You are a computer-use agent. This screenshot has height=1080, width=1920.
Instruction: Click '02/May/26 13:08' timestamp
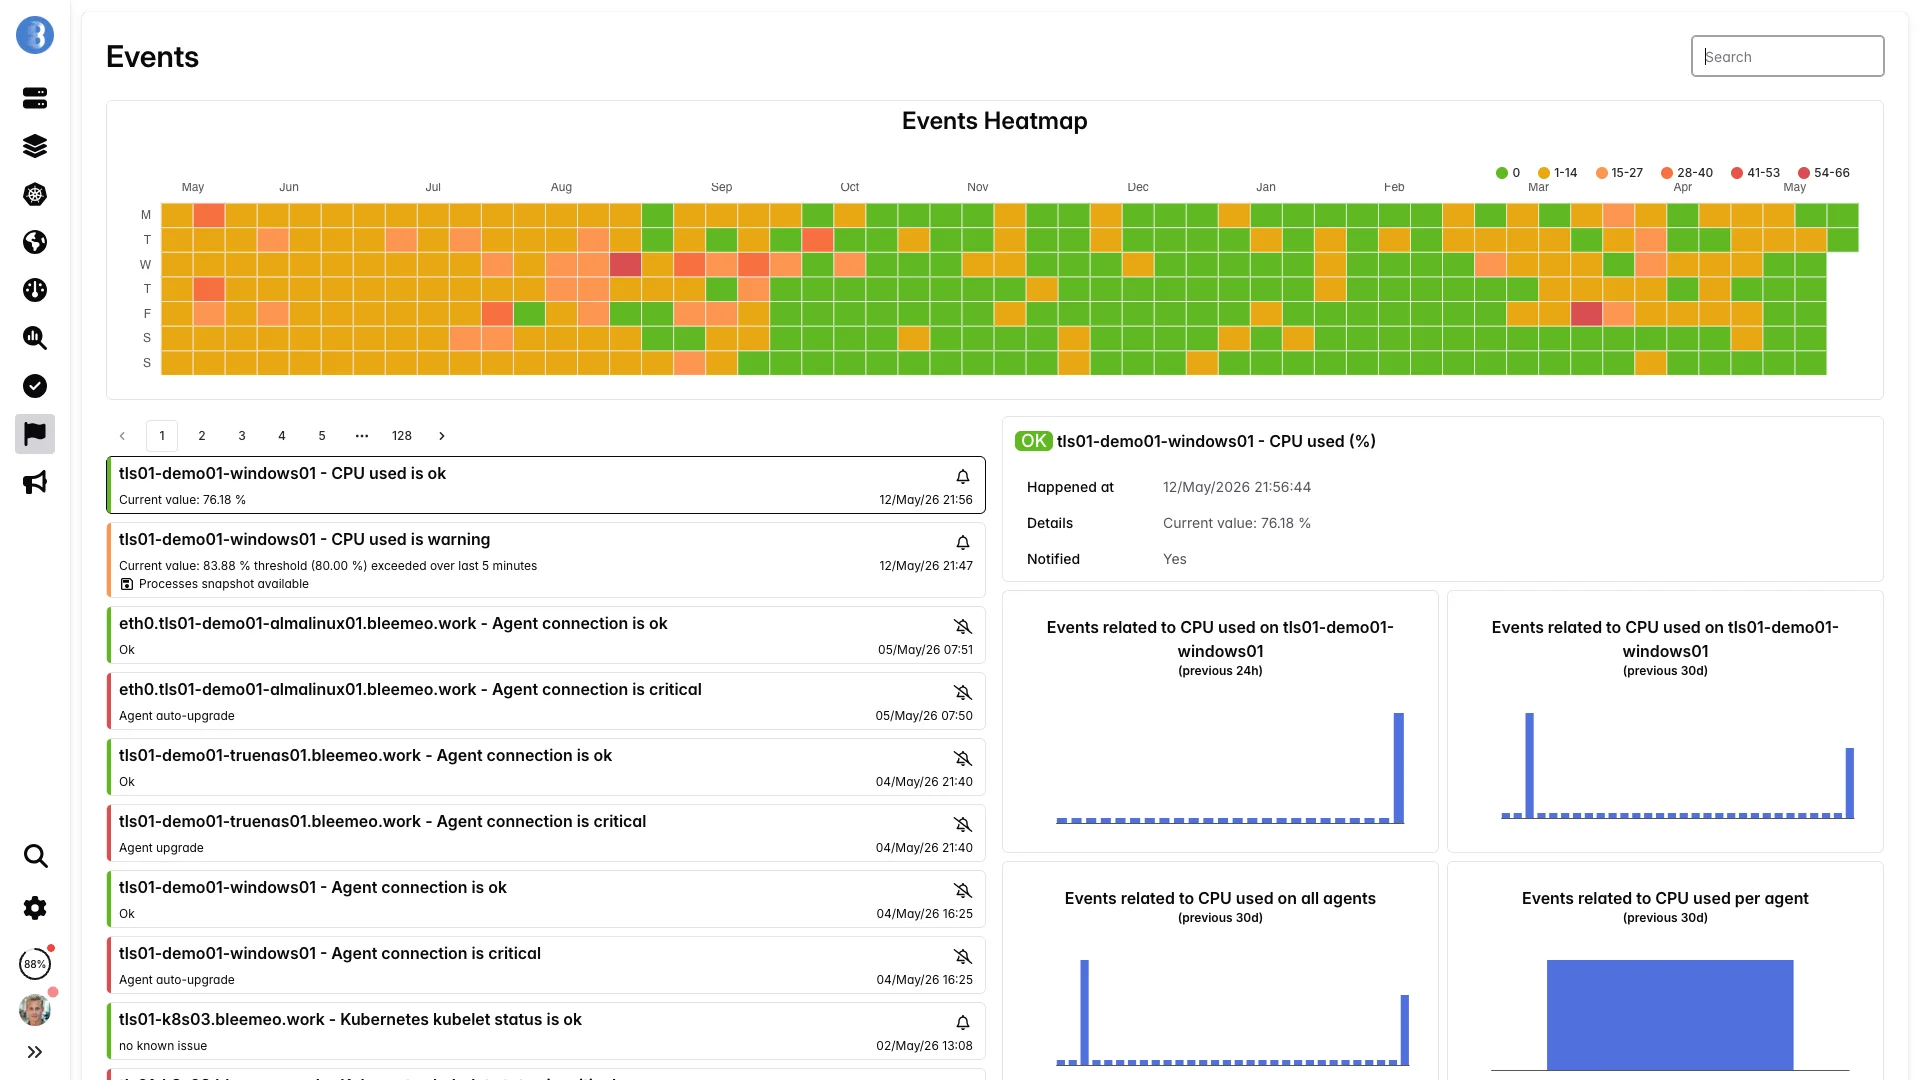coord(924,1046)
